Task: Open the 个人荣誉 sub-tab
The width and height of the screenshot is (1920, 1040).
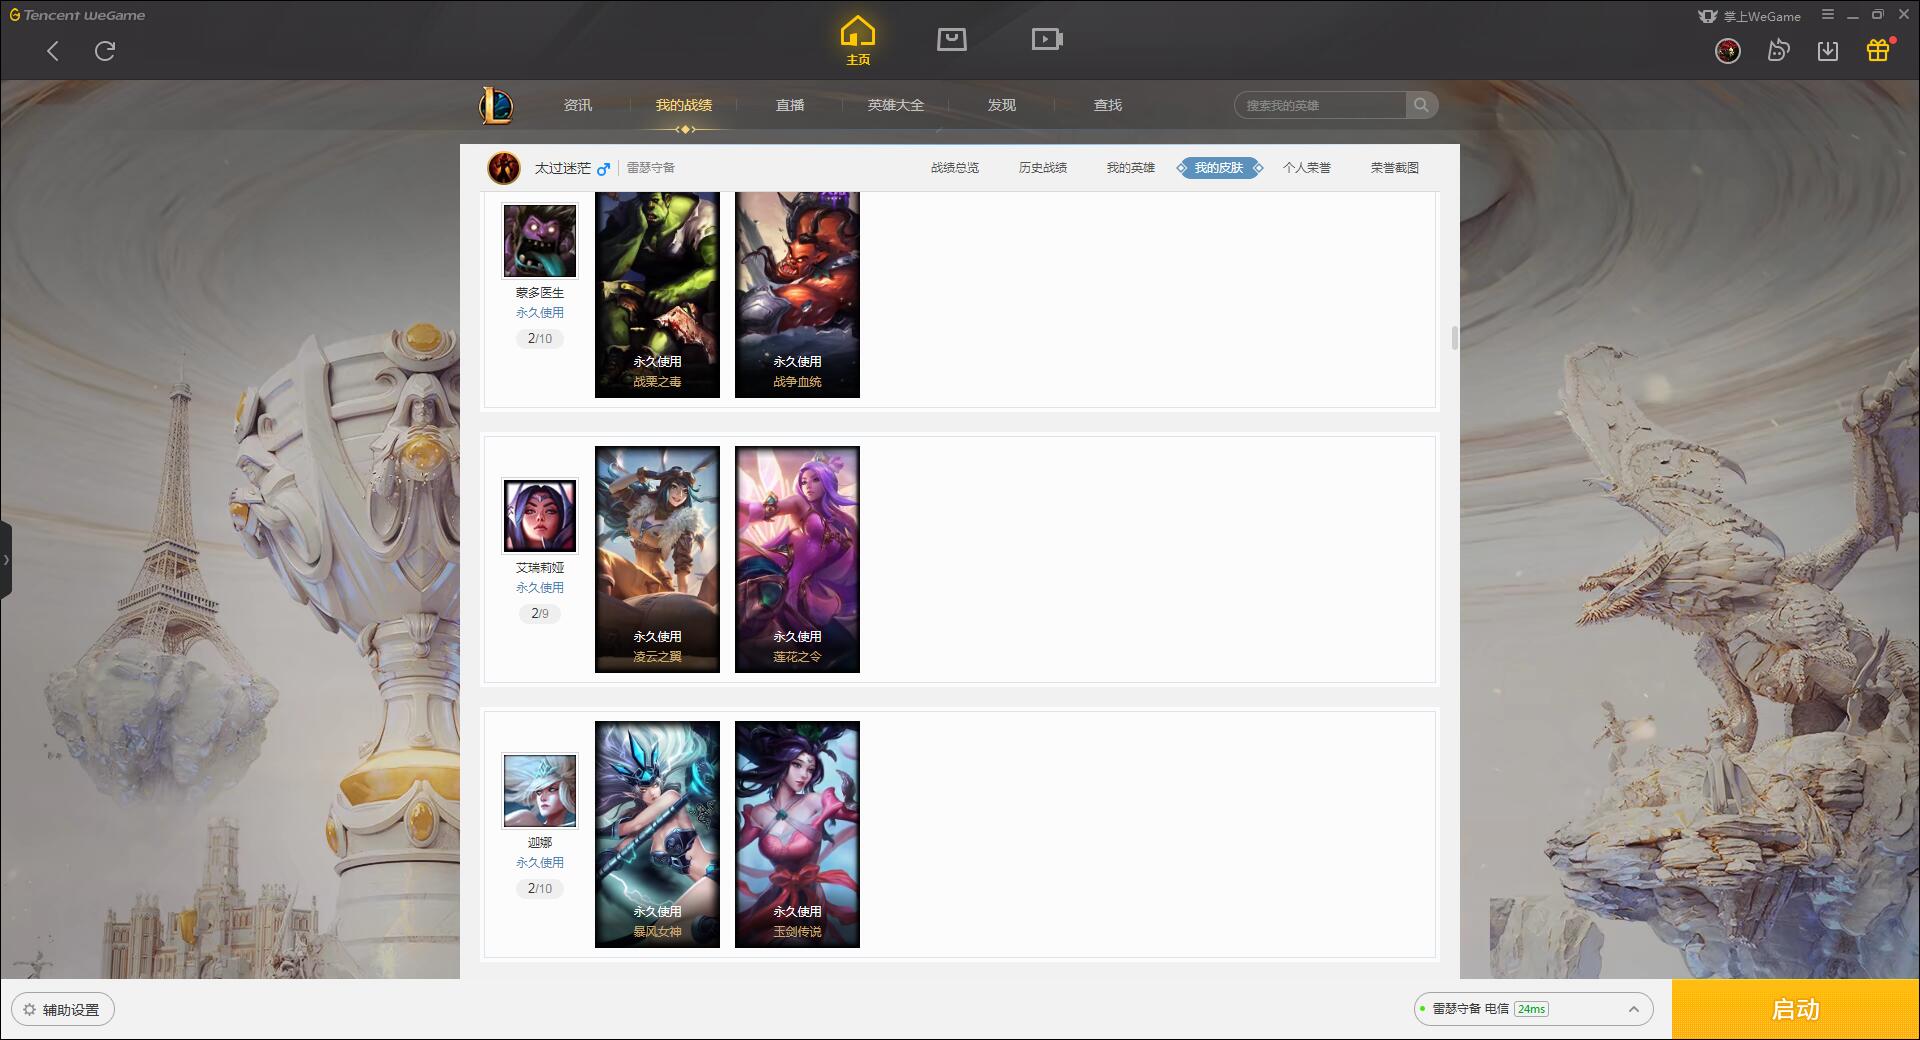Action: 1307,168
